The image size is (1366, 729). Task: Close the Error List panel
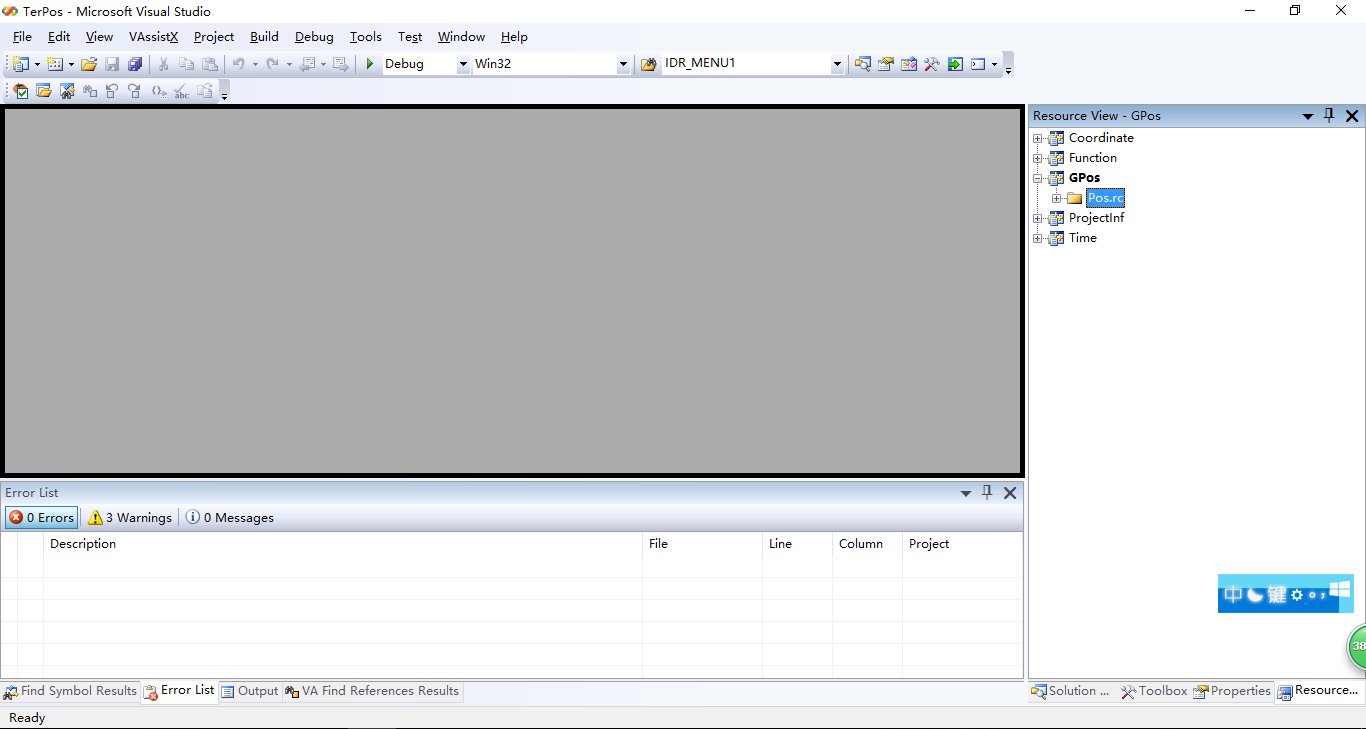coord(1010,493)
